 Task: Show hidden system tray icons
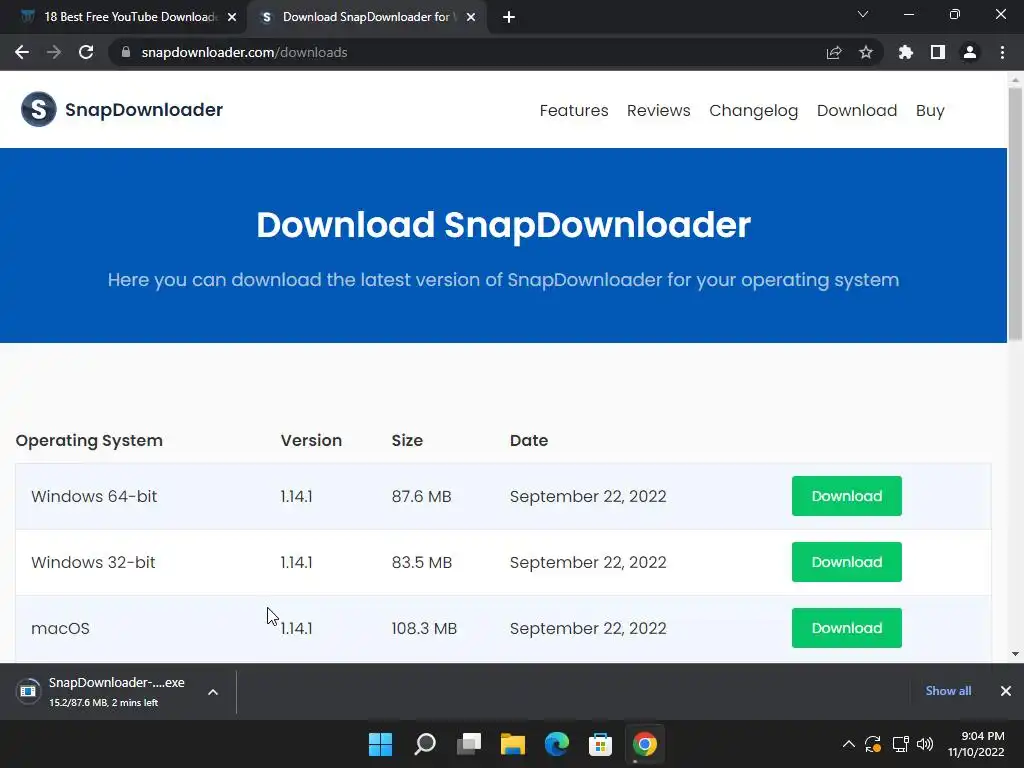pos(848,744)
